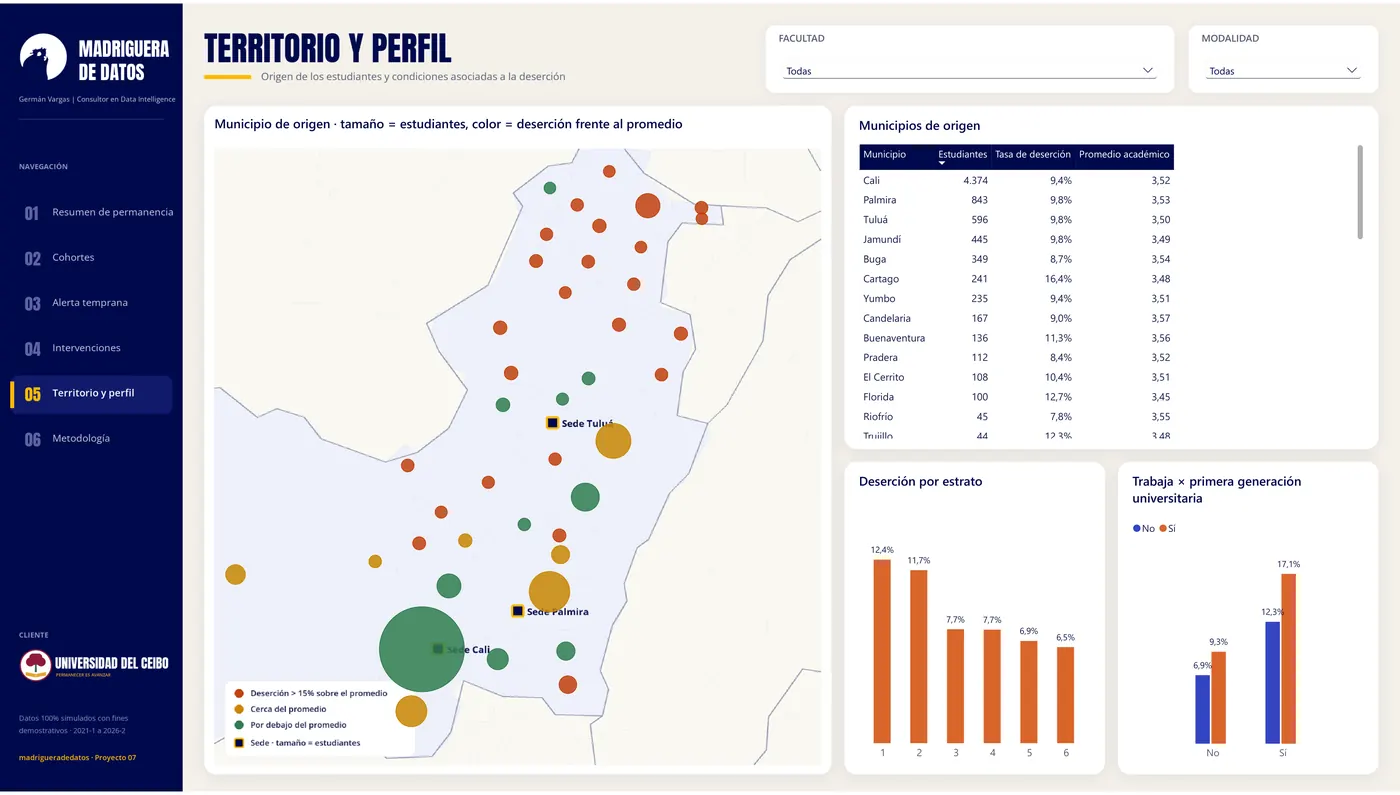This screenshot has width=1400, height=795.
Task: Click green legend dot for Por debajo del promedio
Action: pyautogui.click(x=239, y=725)
